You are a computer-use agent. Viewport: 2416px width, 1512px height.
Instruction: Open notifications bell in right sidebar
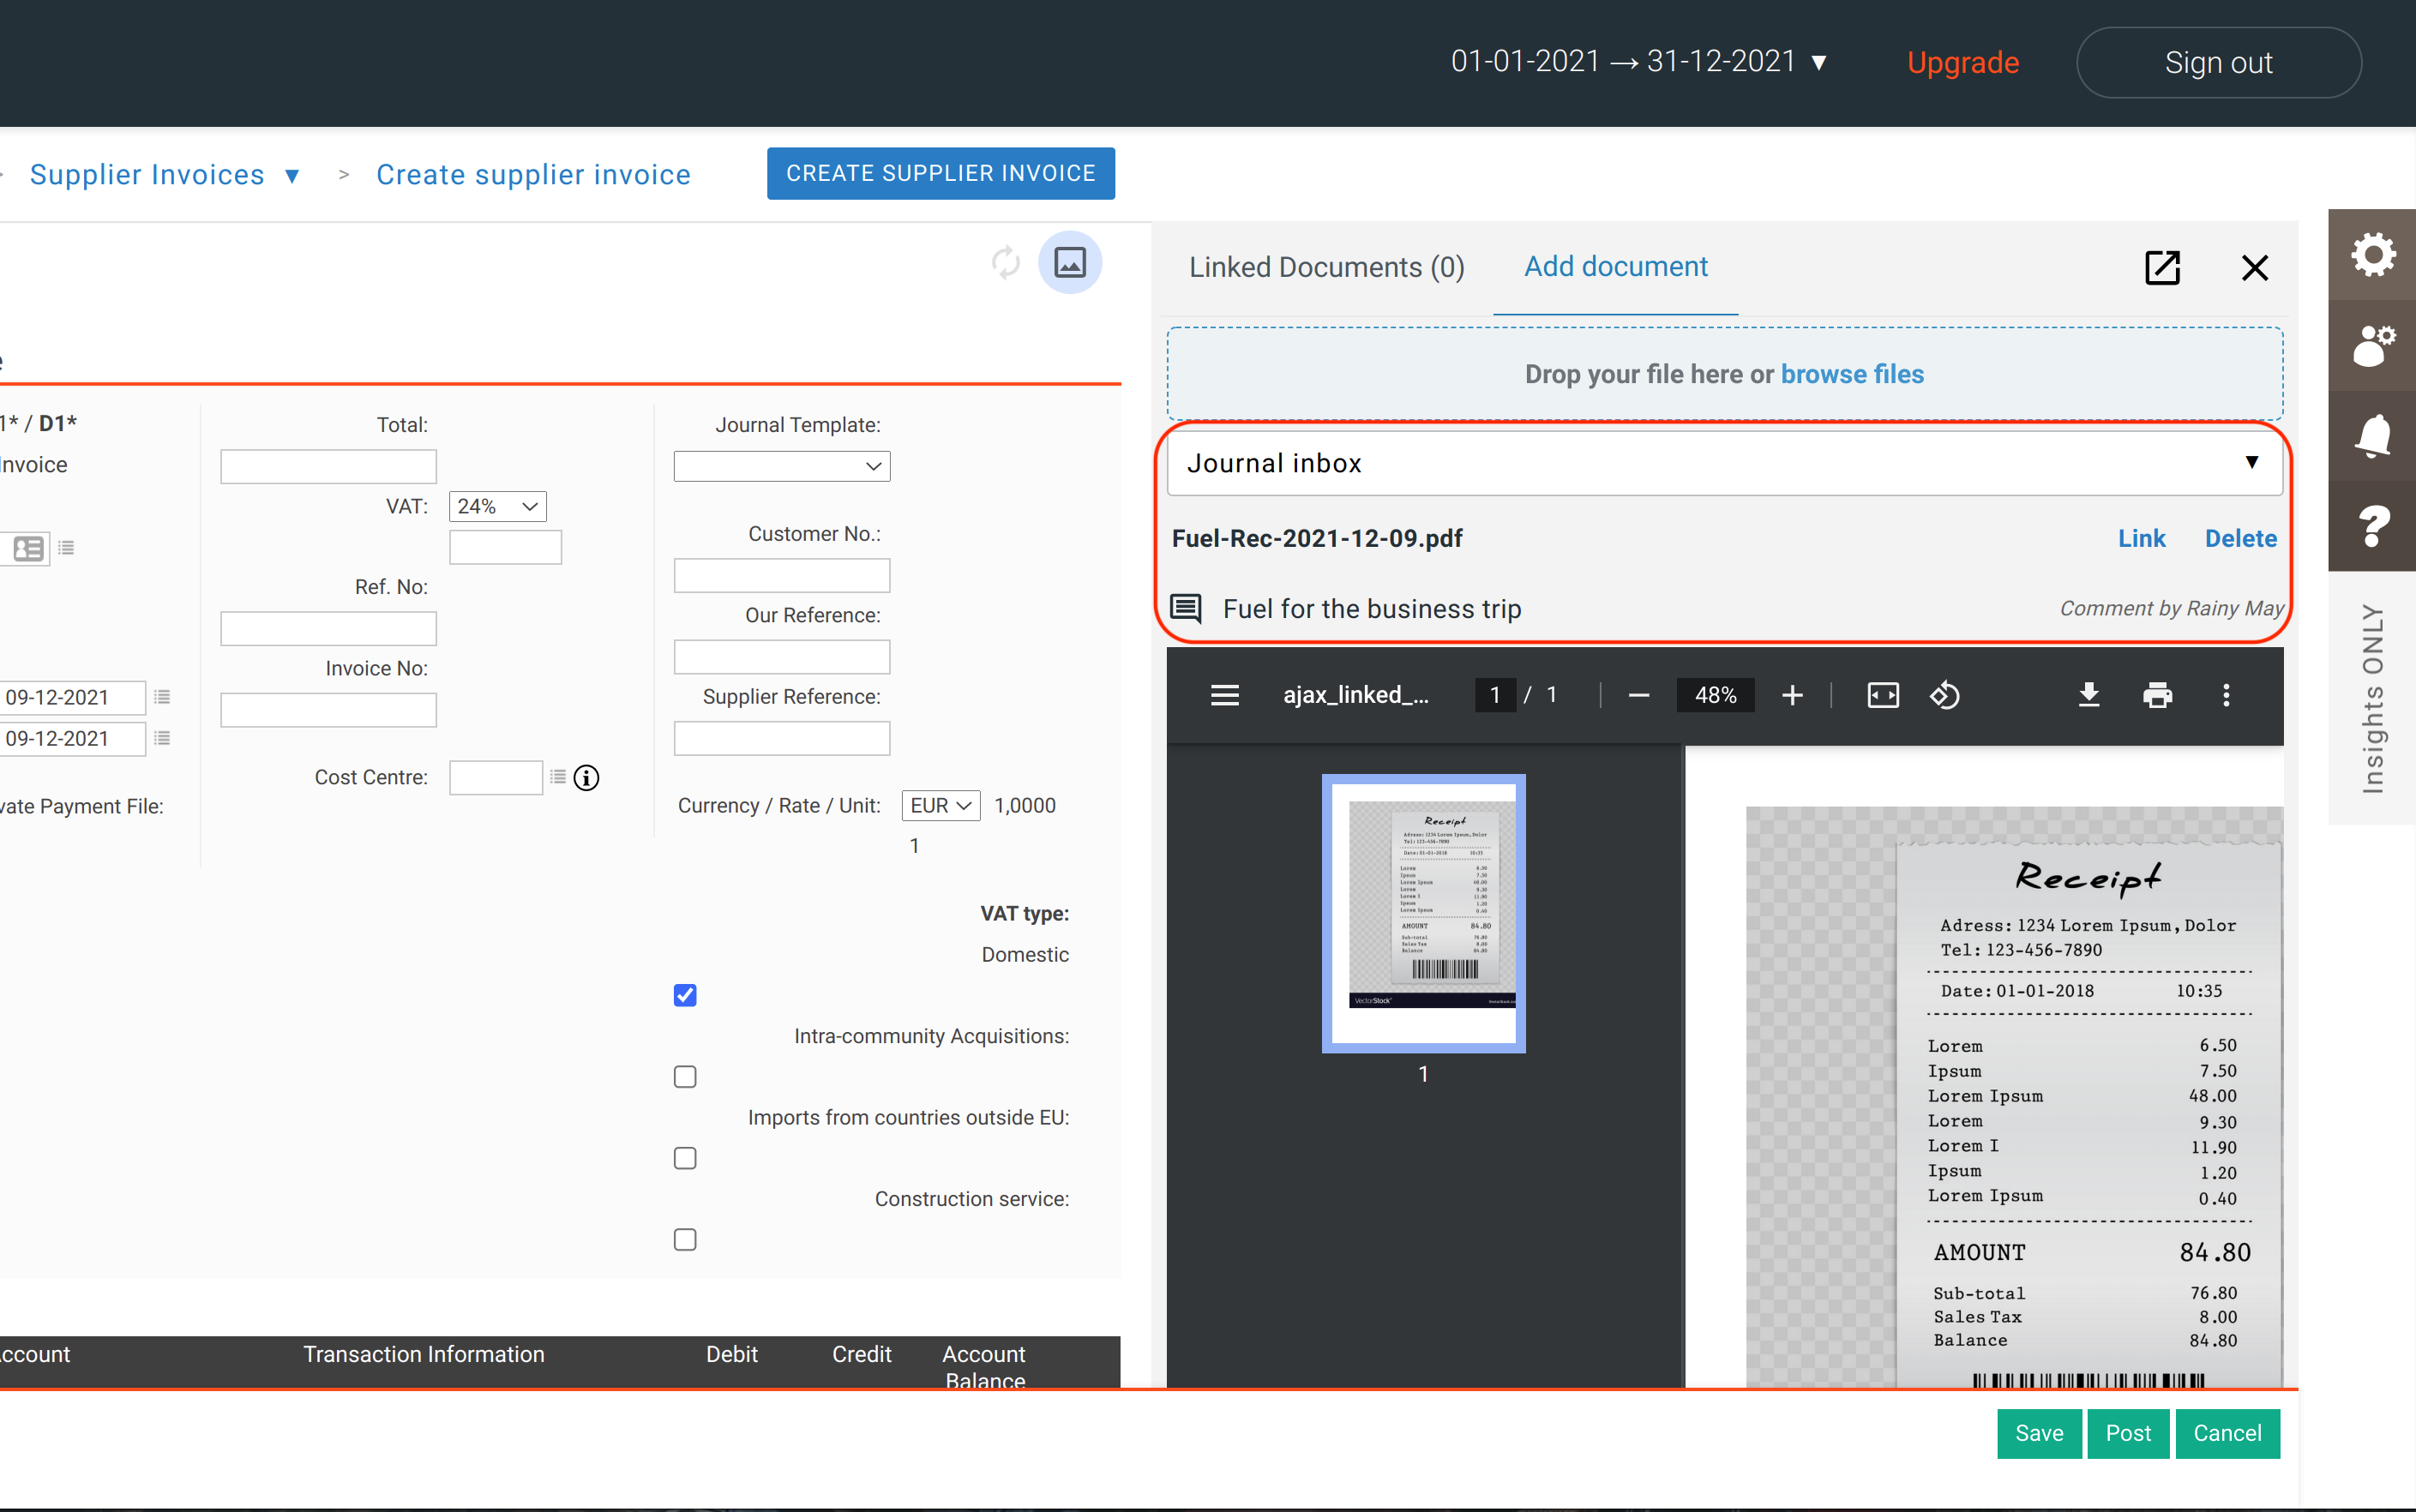click(2372, 436)
